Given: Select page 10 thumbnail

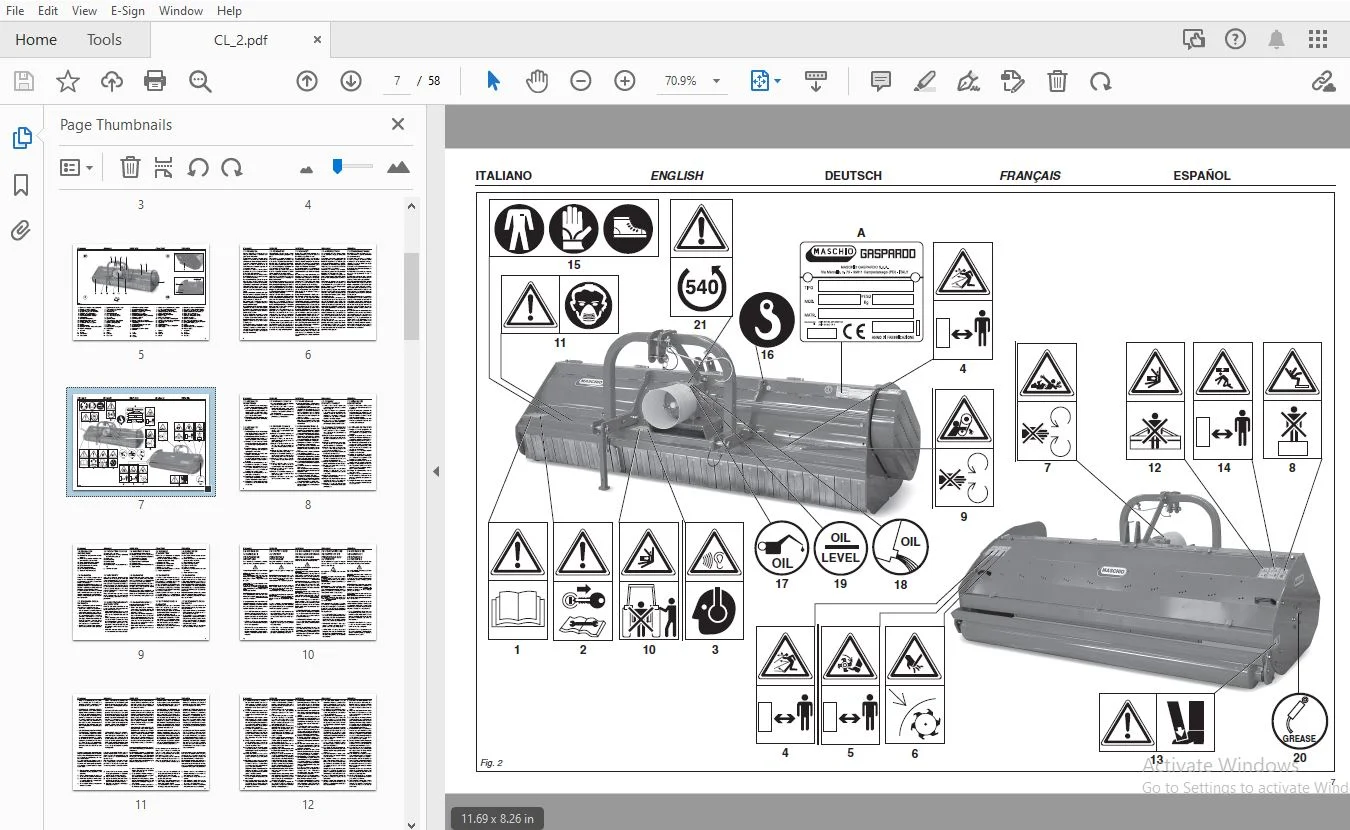Looking at the screenshot, I should point(308,593).
